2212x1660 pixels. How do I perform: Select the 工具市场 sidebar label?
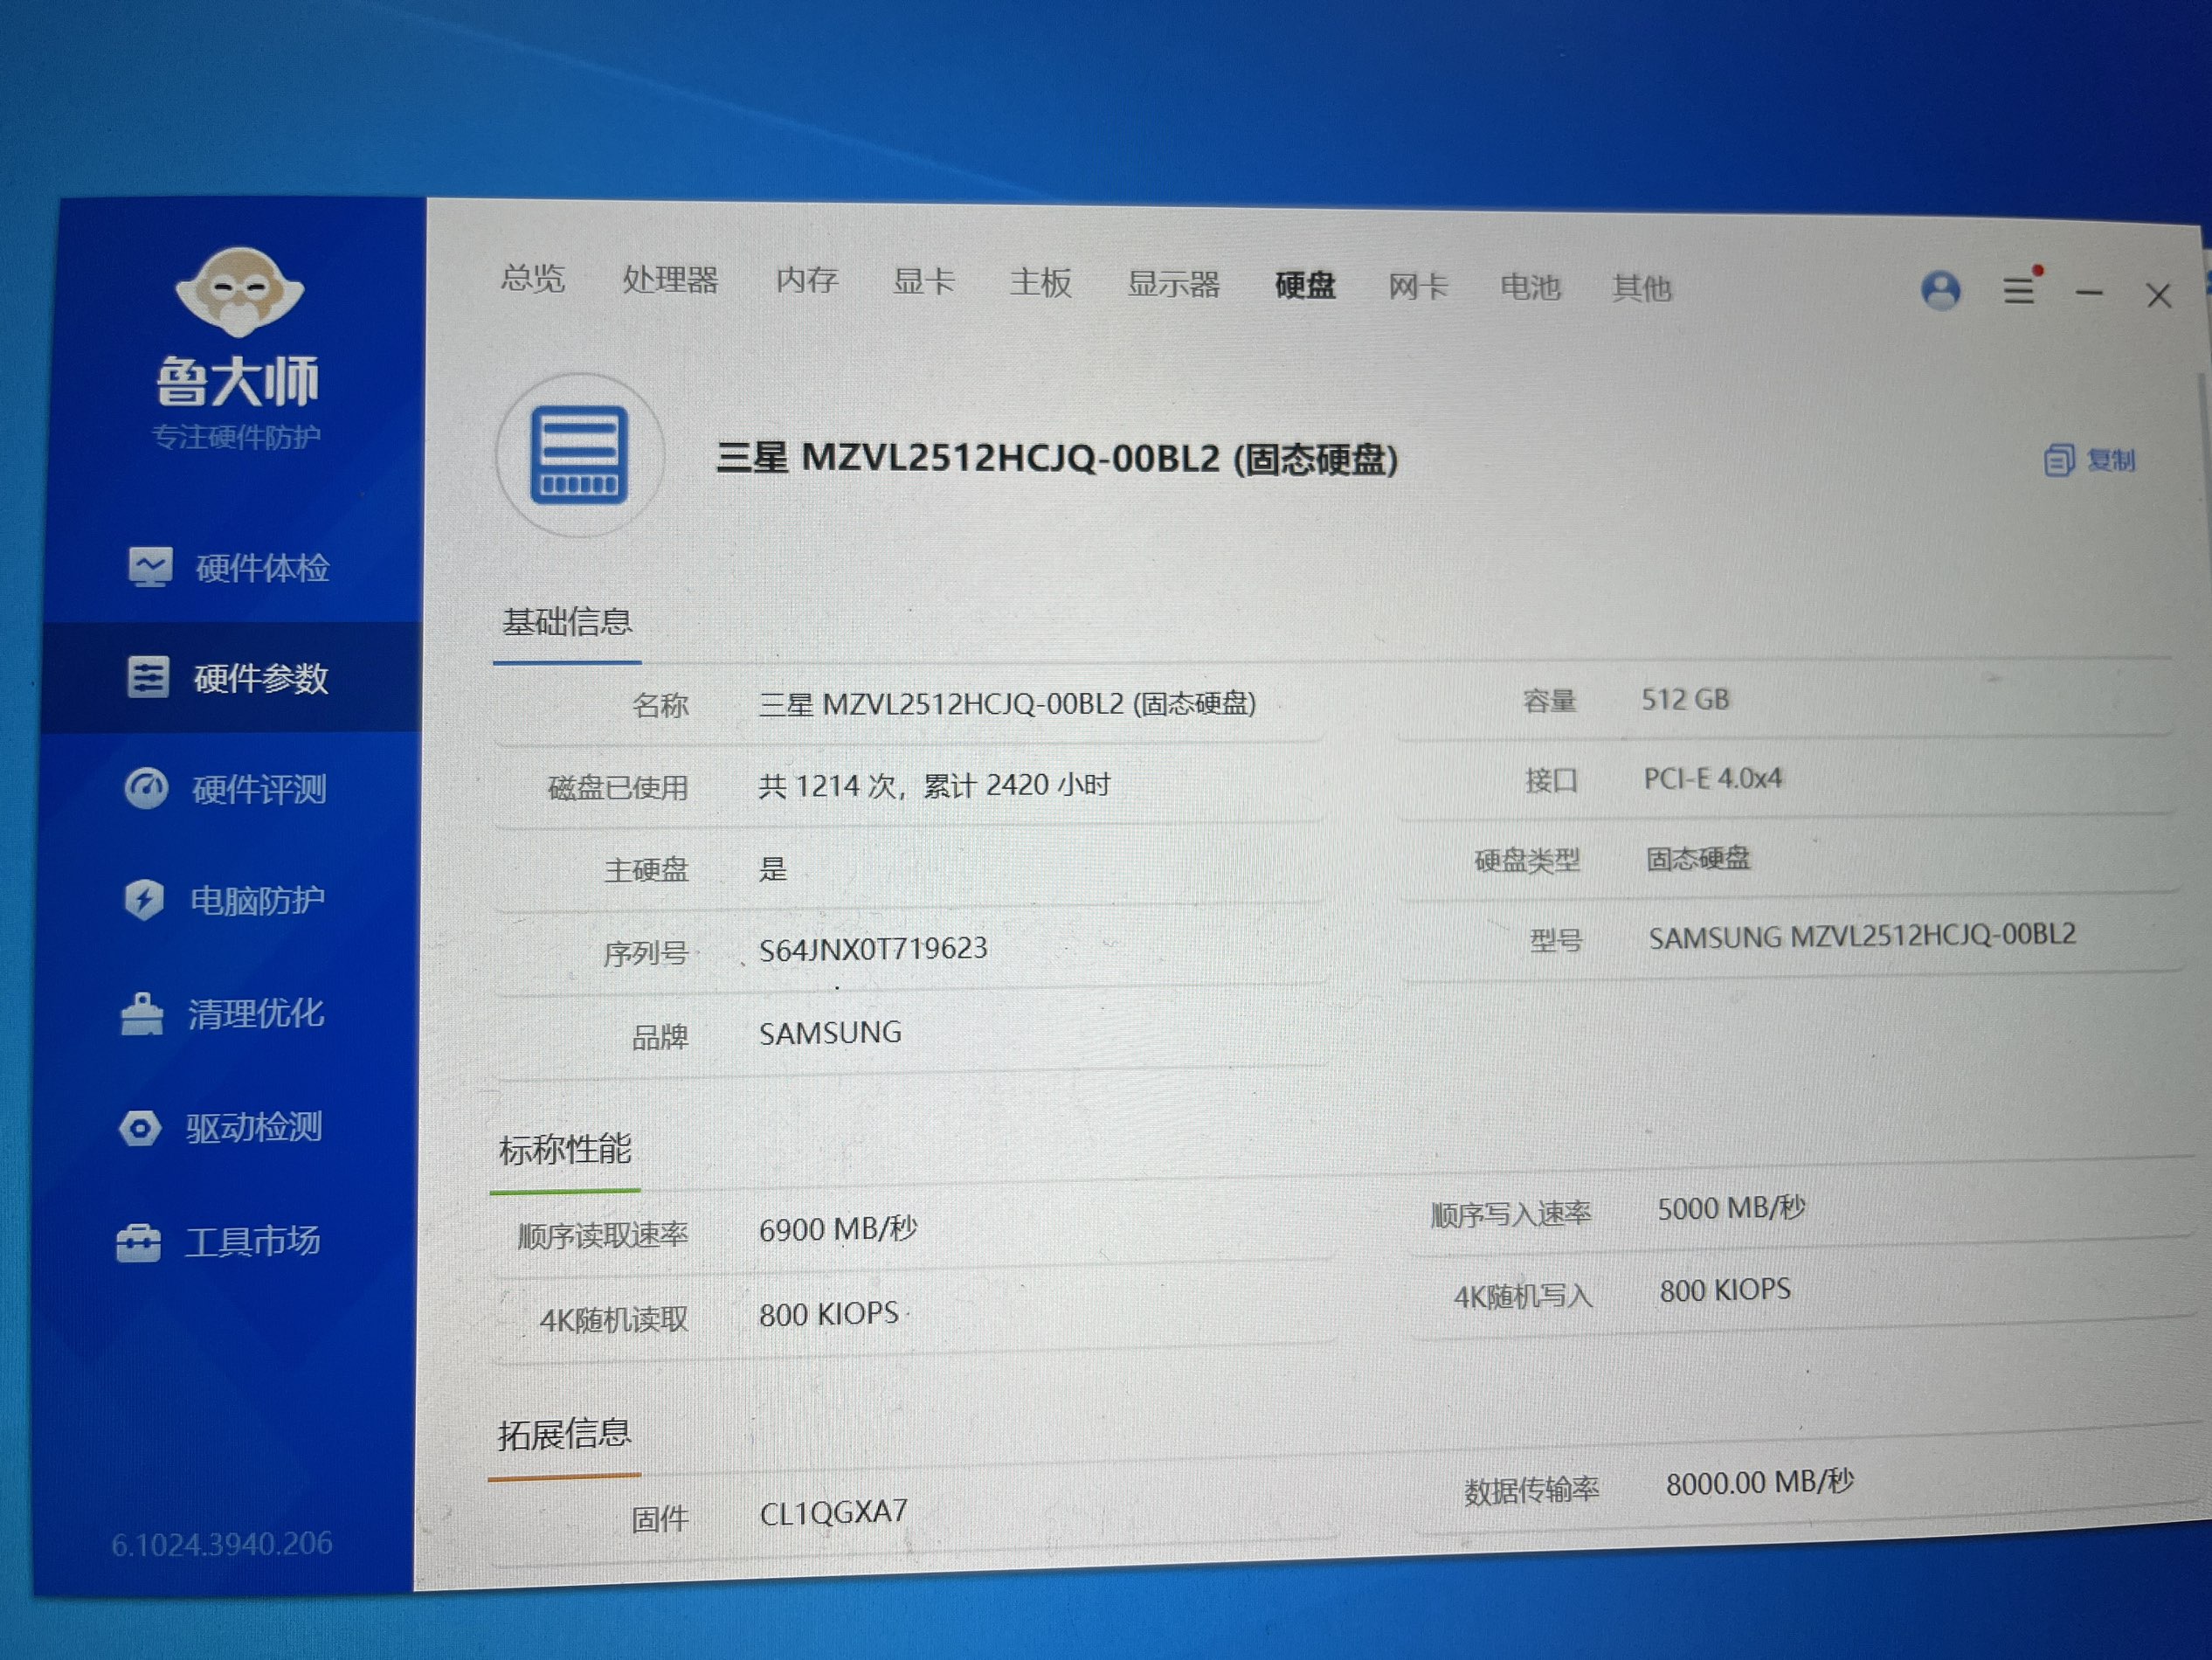(x=252, y=1242)
